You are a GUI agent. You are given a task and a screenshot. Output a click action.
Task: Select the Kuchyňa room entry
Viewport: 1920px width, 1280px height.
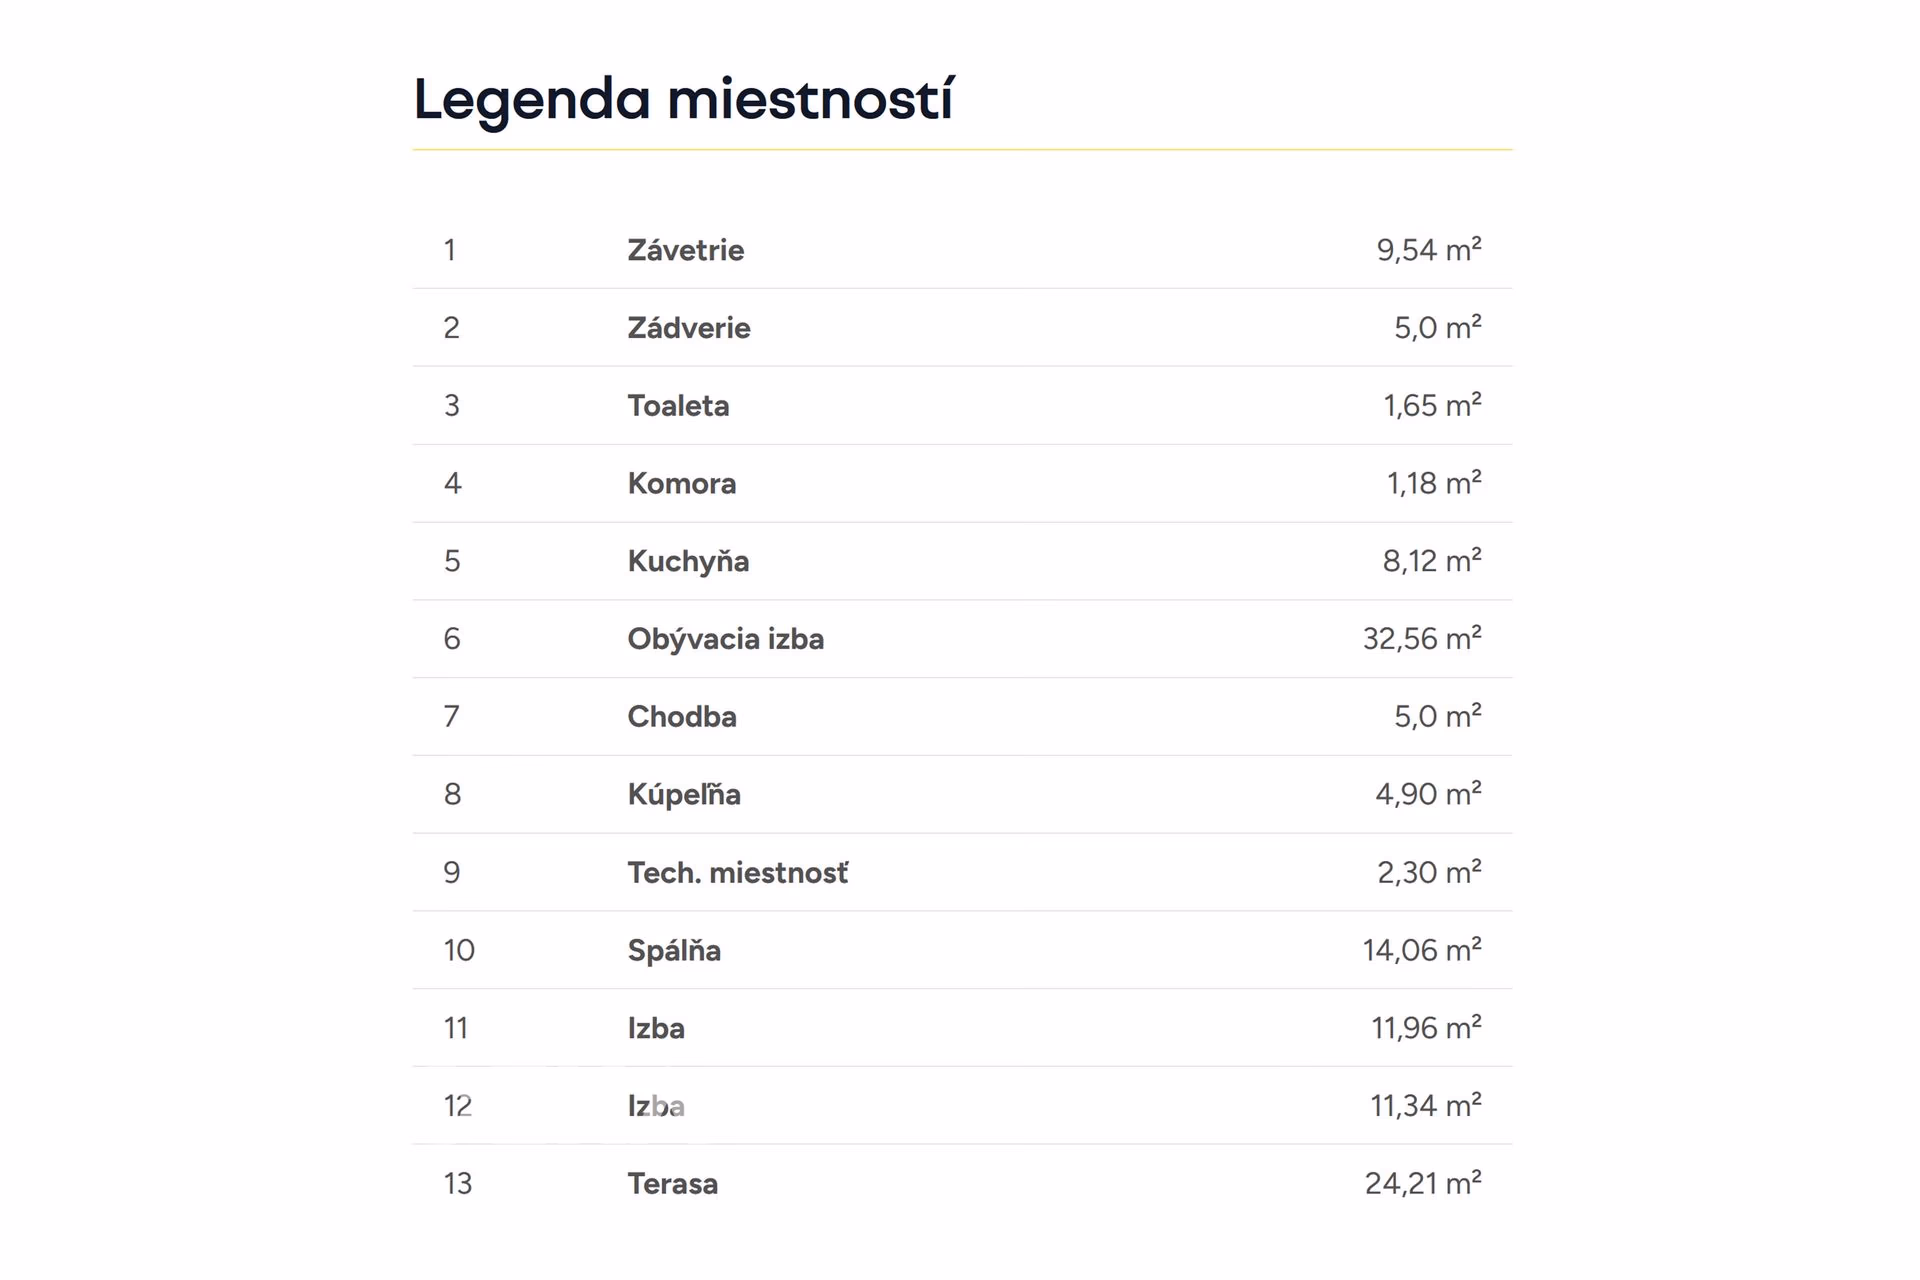[x=688, y=562]
